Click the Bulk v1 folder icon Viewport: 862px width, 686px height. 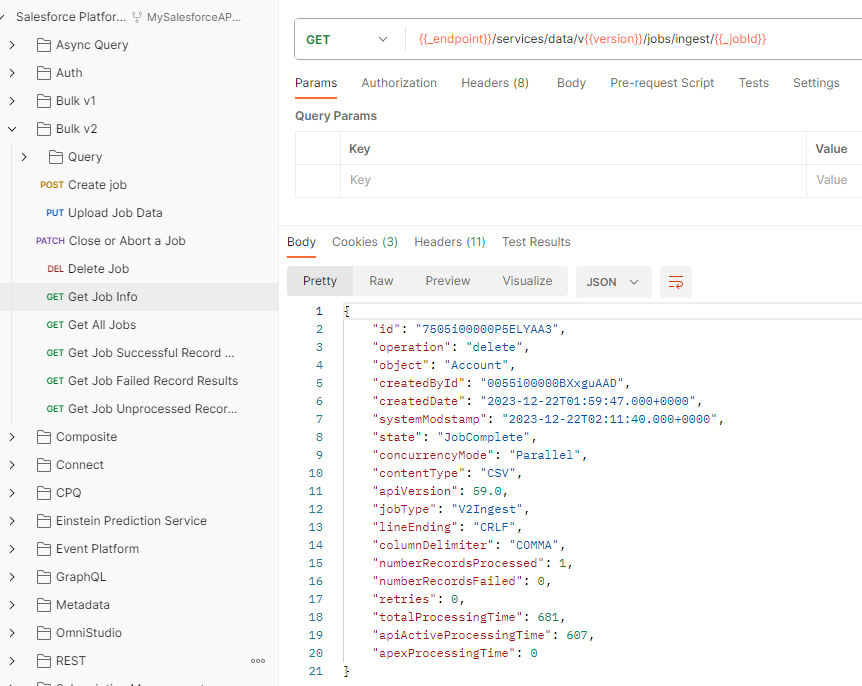pyautogui.click(x=43, y=101)
